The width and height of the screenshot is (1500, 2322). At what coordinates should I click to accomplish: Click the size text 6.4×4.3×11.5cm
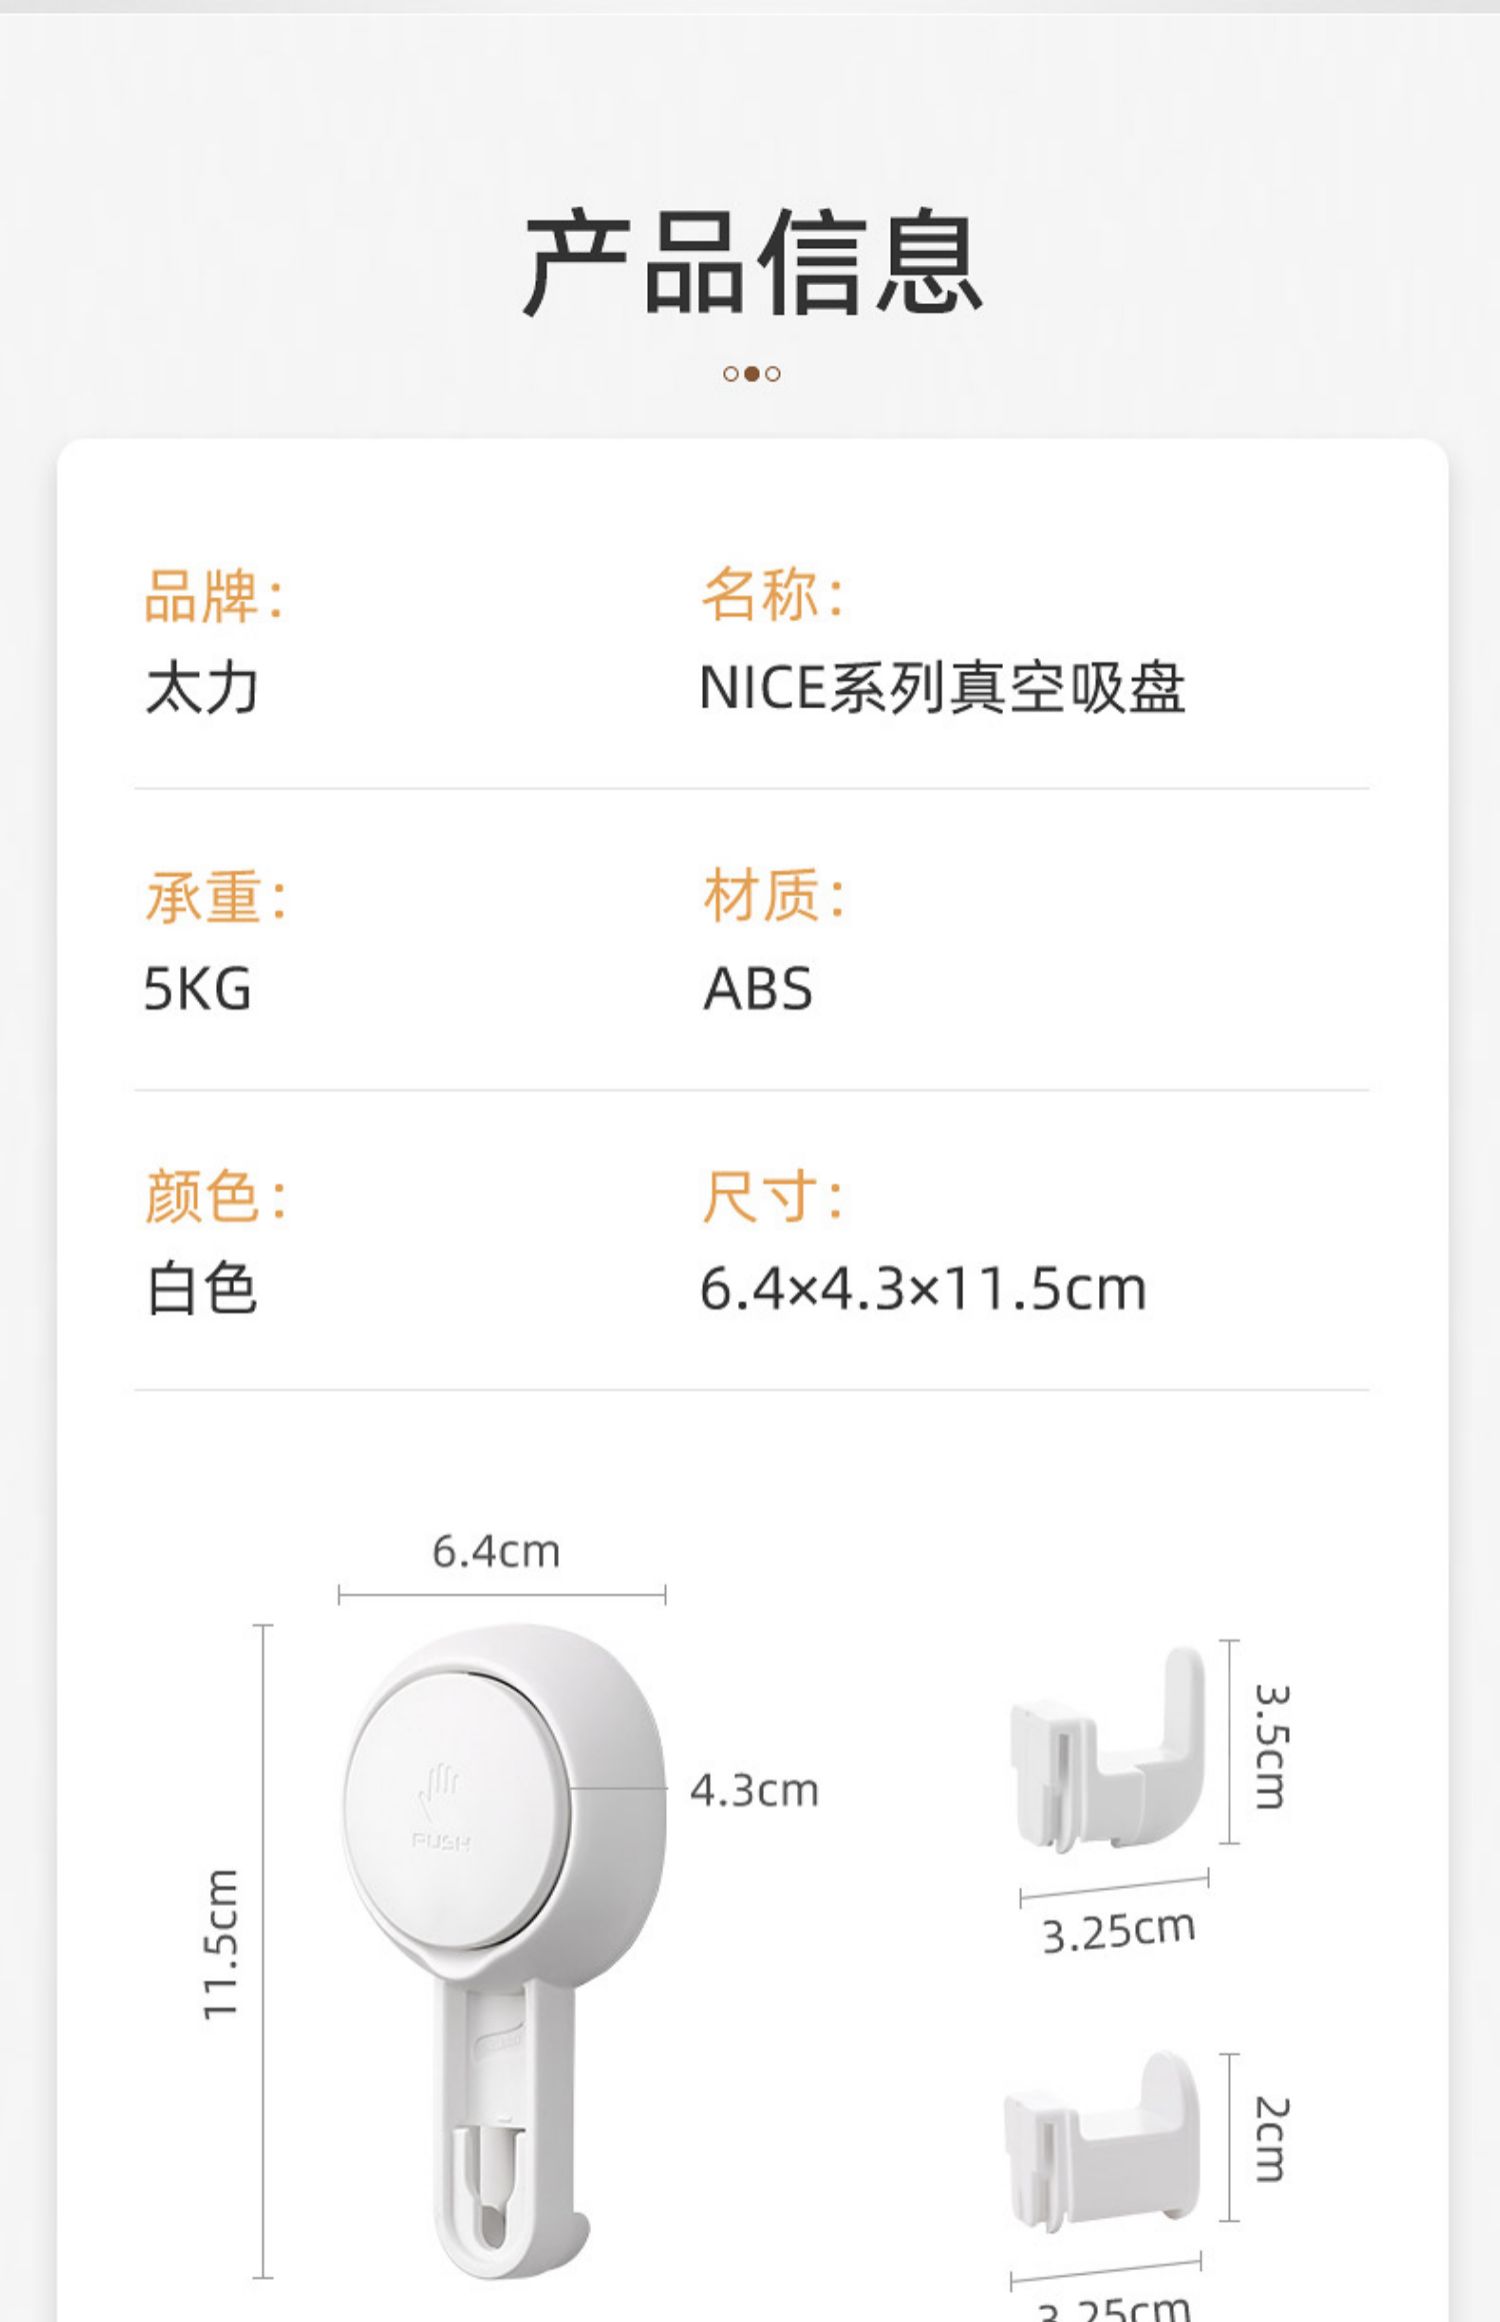tap(922, 1288)
